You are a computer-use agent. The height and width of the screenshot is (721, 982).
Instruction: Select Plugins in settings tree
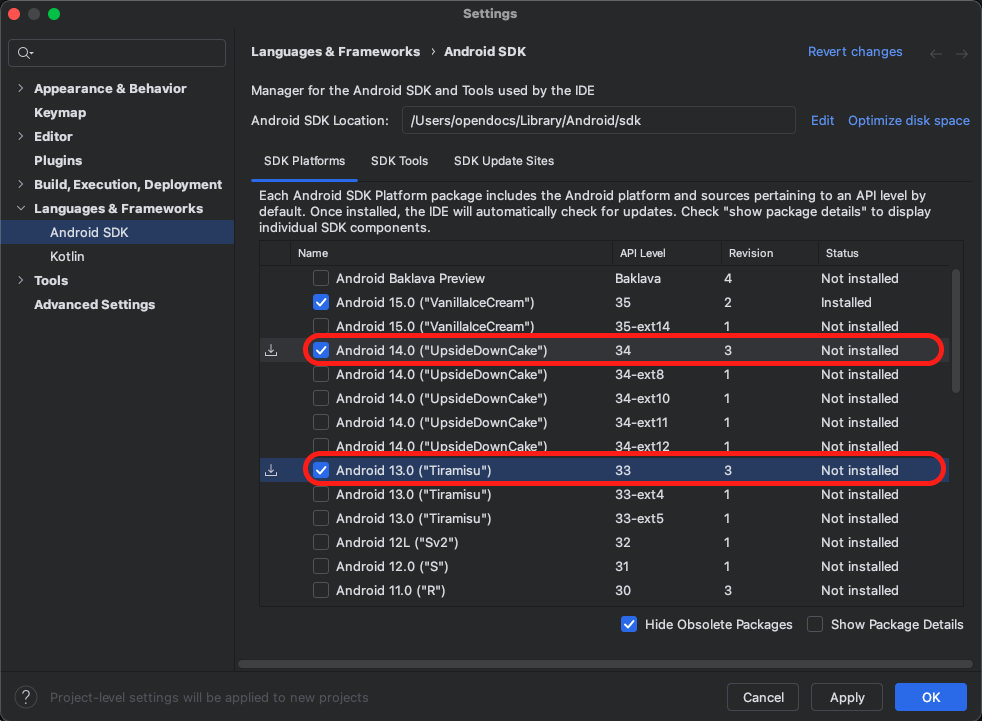[x=58, y=160]
